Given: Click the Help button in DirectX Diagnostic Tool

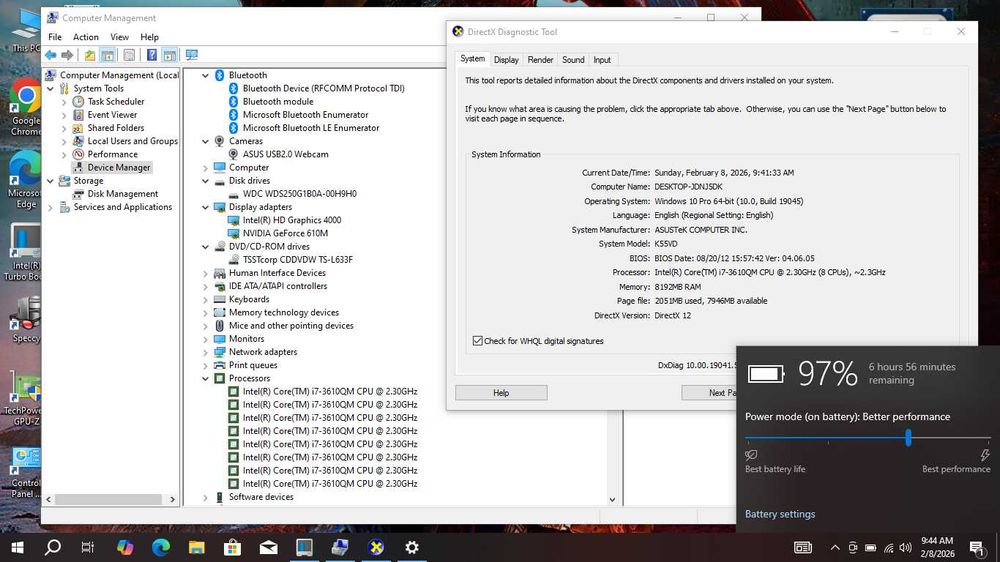Looking at the screenshot, I should pyautogui.click(x=501, y=393).
